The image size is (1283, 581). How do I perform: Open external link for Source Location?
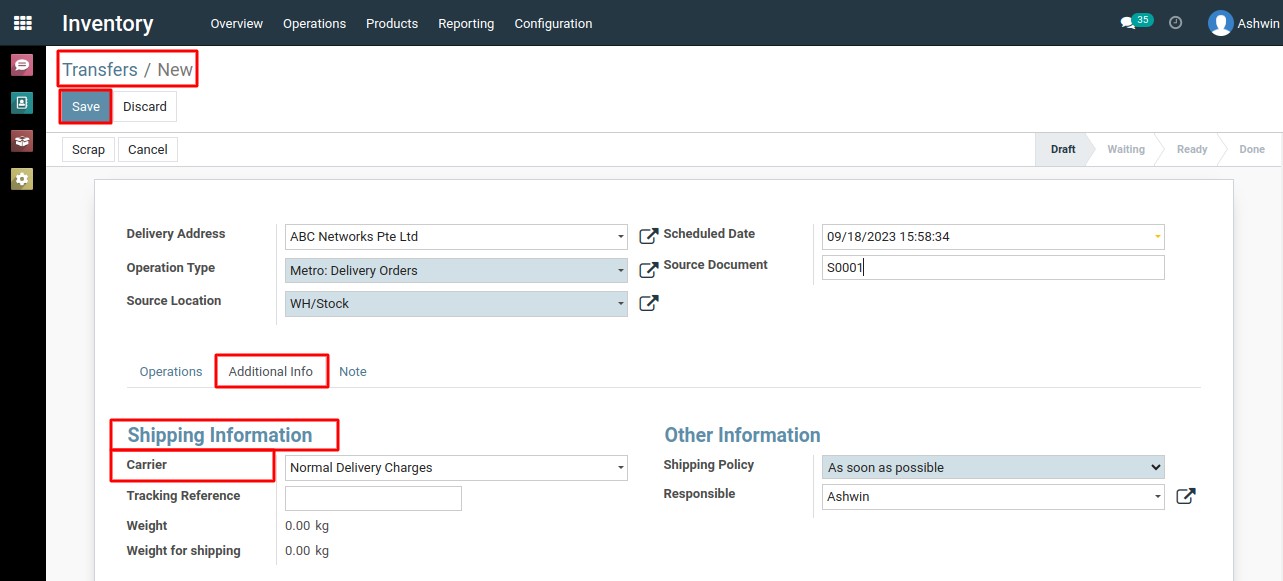click(649, 303)
